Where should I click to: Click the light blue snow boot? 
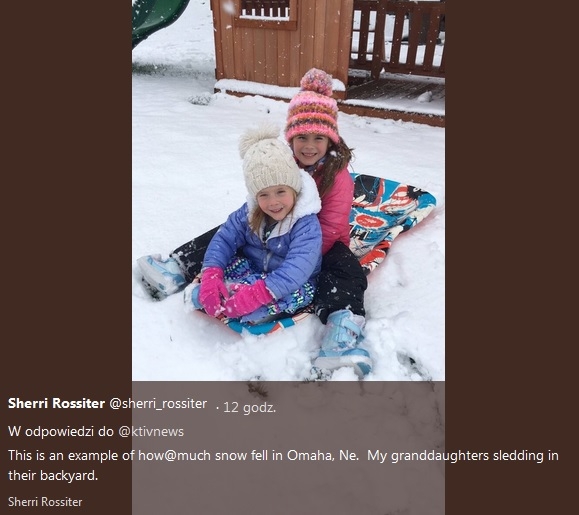click(x=342, y=342)
